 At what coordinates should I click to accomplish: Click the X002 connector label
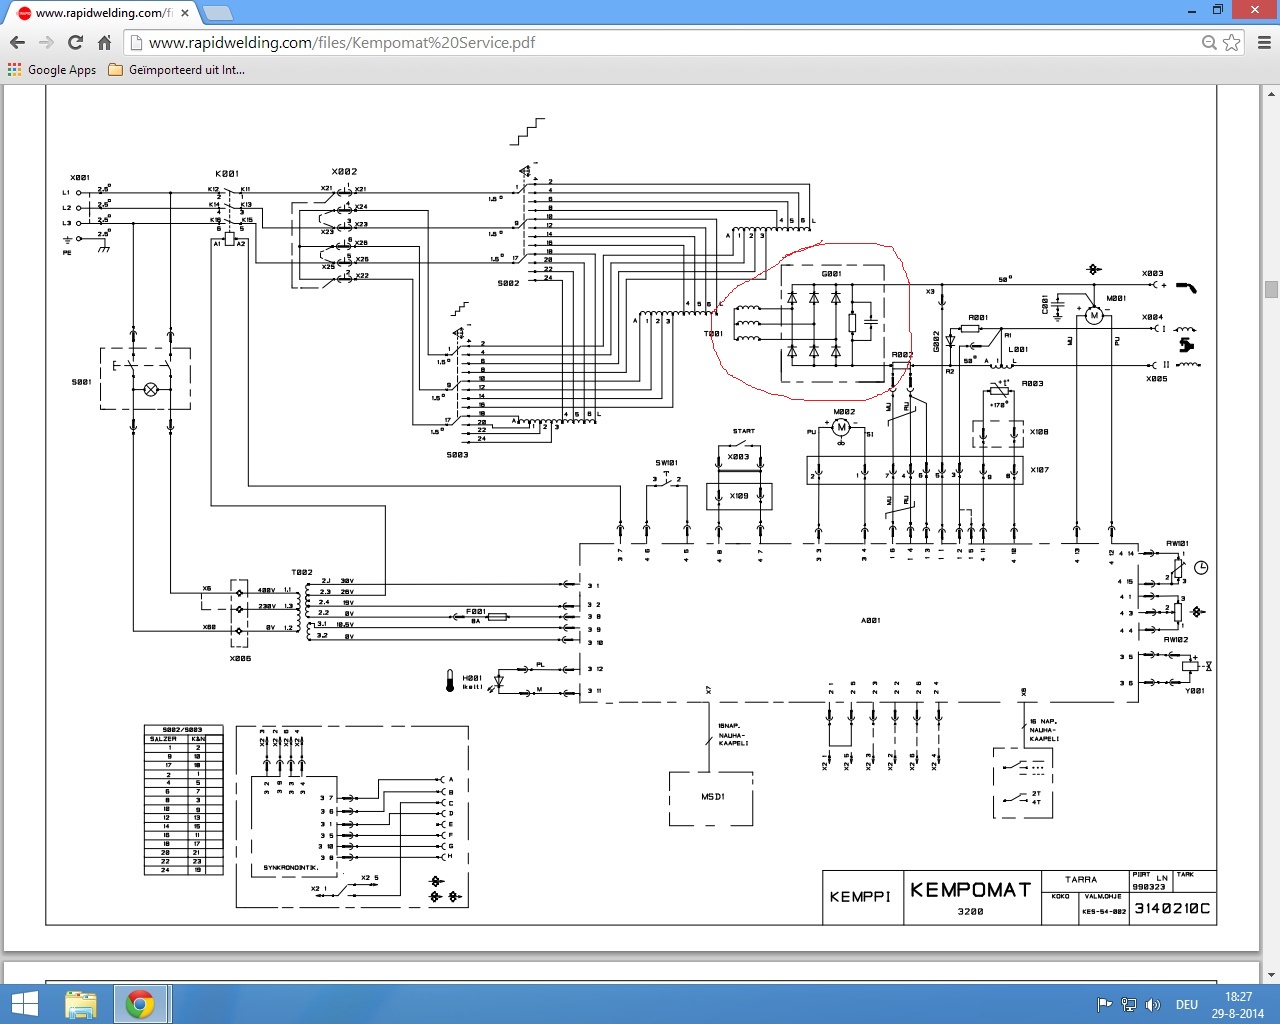(x=344, y=171)
